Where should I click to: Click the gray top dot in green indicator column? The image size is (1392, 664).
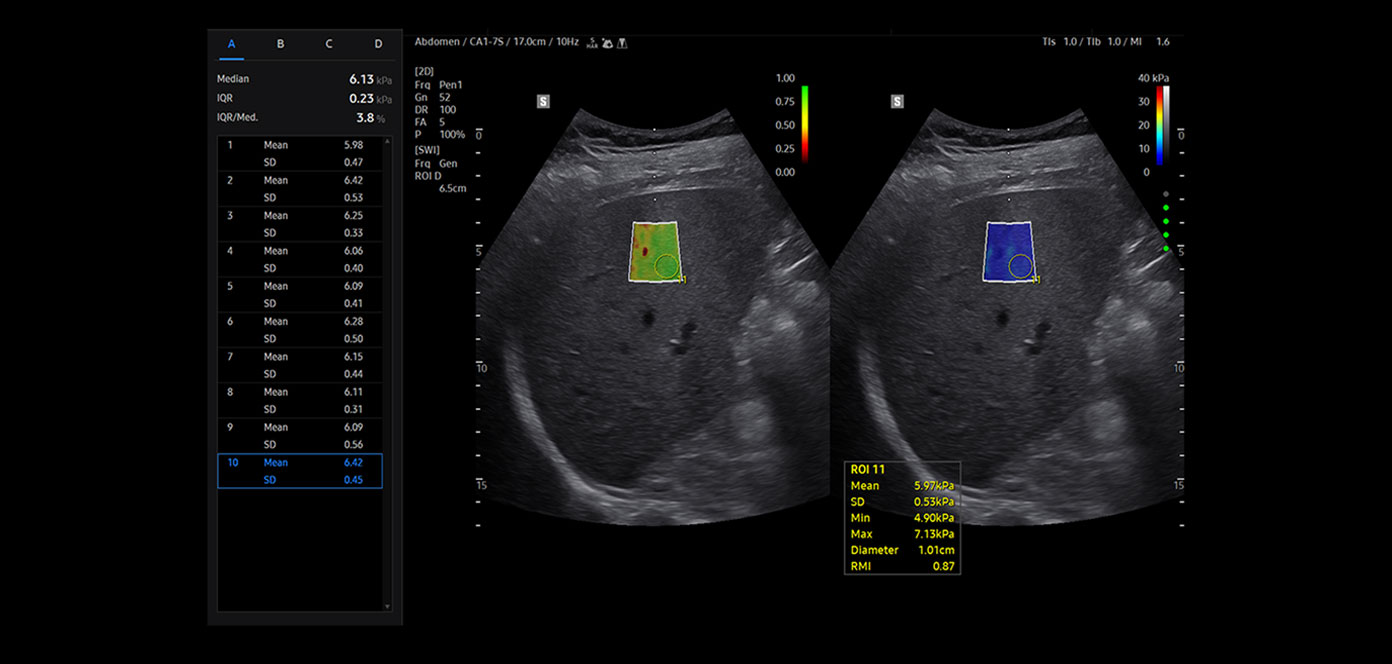coord(1166,195)
